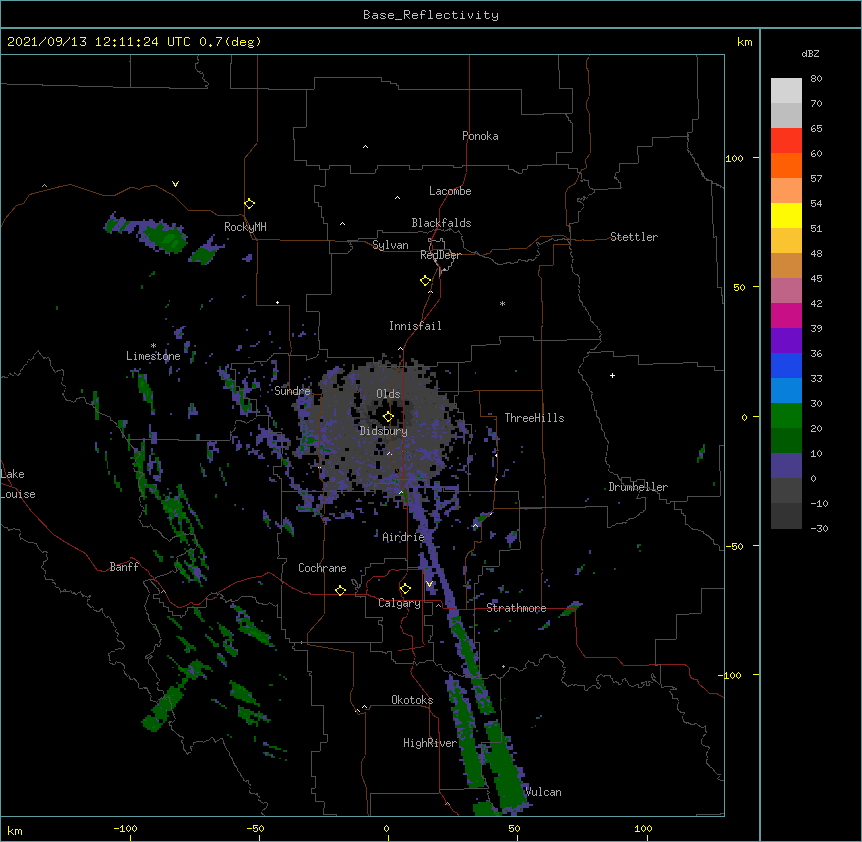862x842 pixels.
Task: Click the white plus marker north of Drumheller
Action: click(x=612, y=375)
